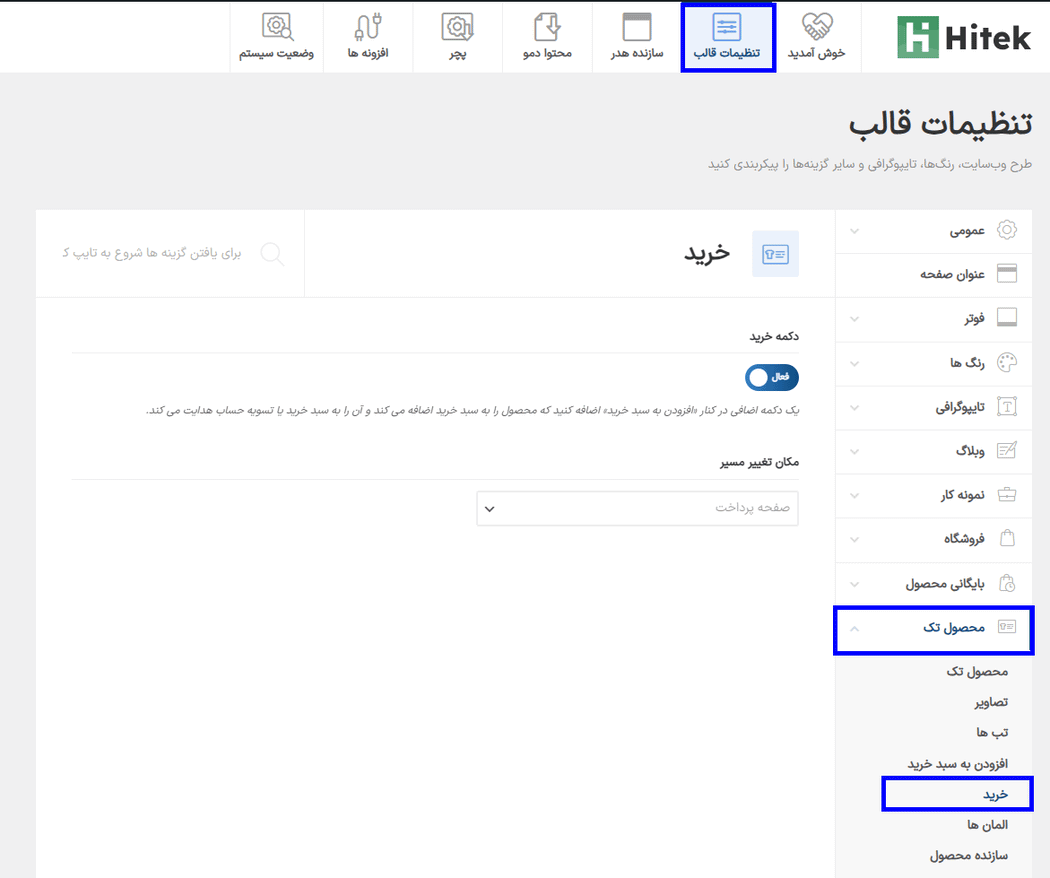The width and height of the screenshot is (1050, 878).
Task: Expand the تایپوگرافی section chevron
Action: [854, 407]
